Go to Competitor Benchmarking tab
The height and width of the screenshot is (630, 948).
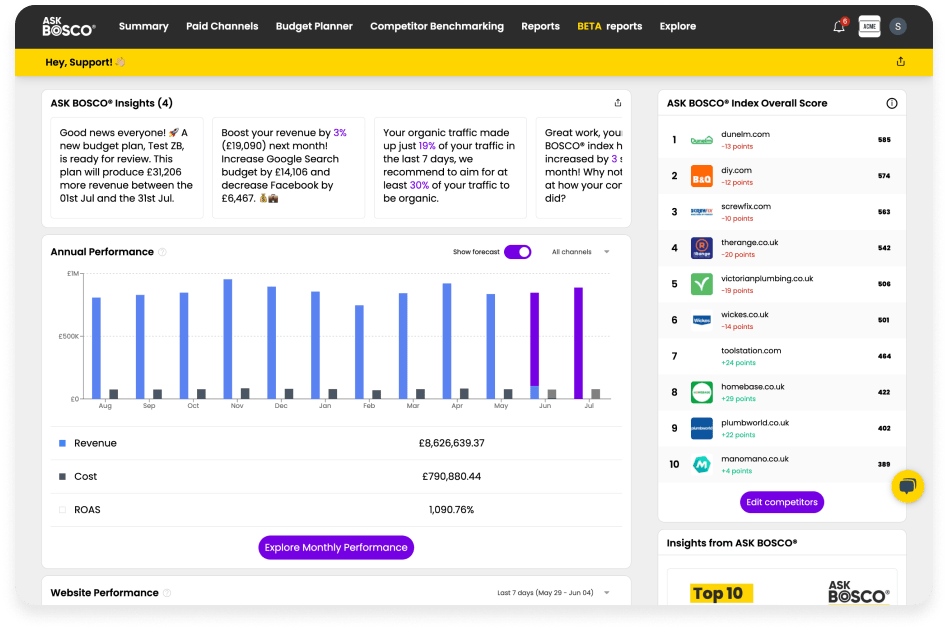[x=437, y=26]
